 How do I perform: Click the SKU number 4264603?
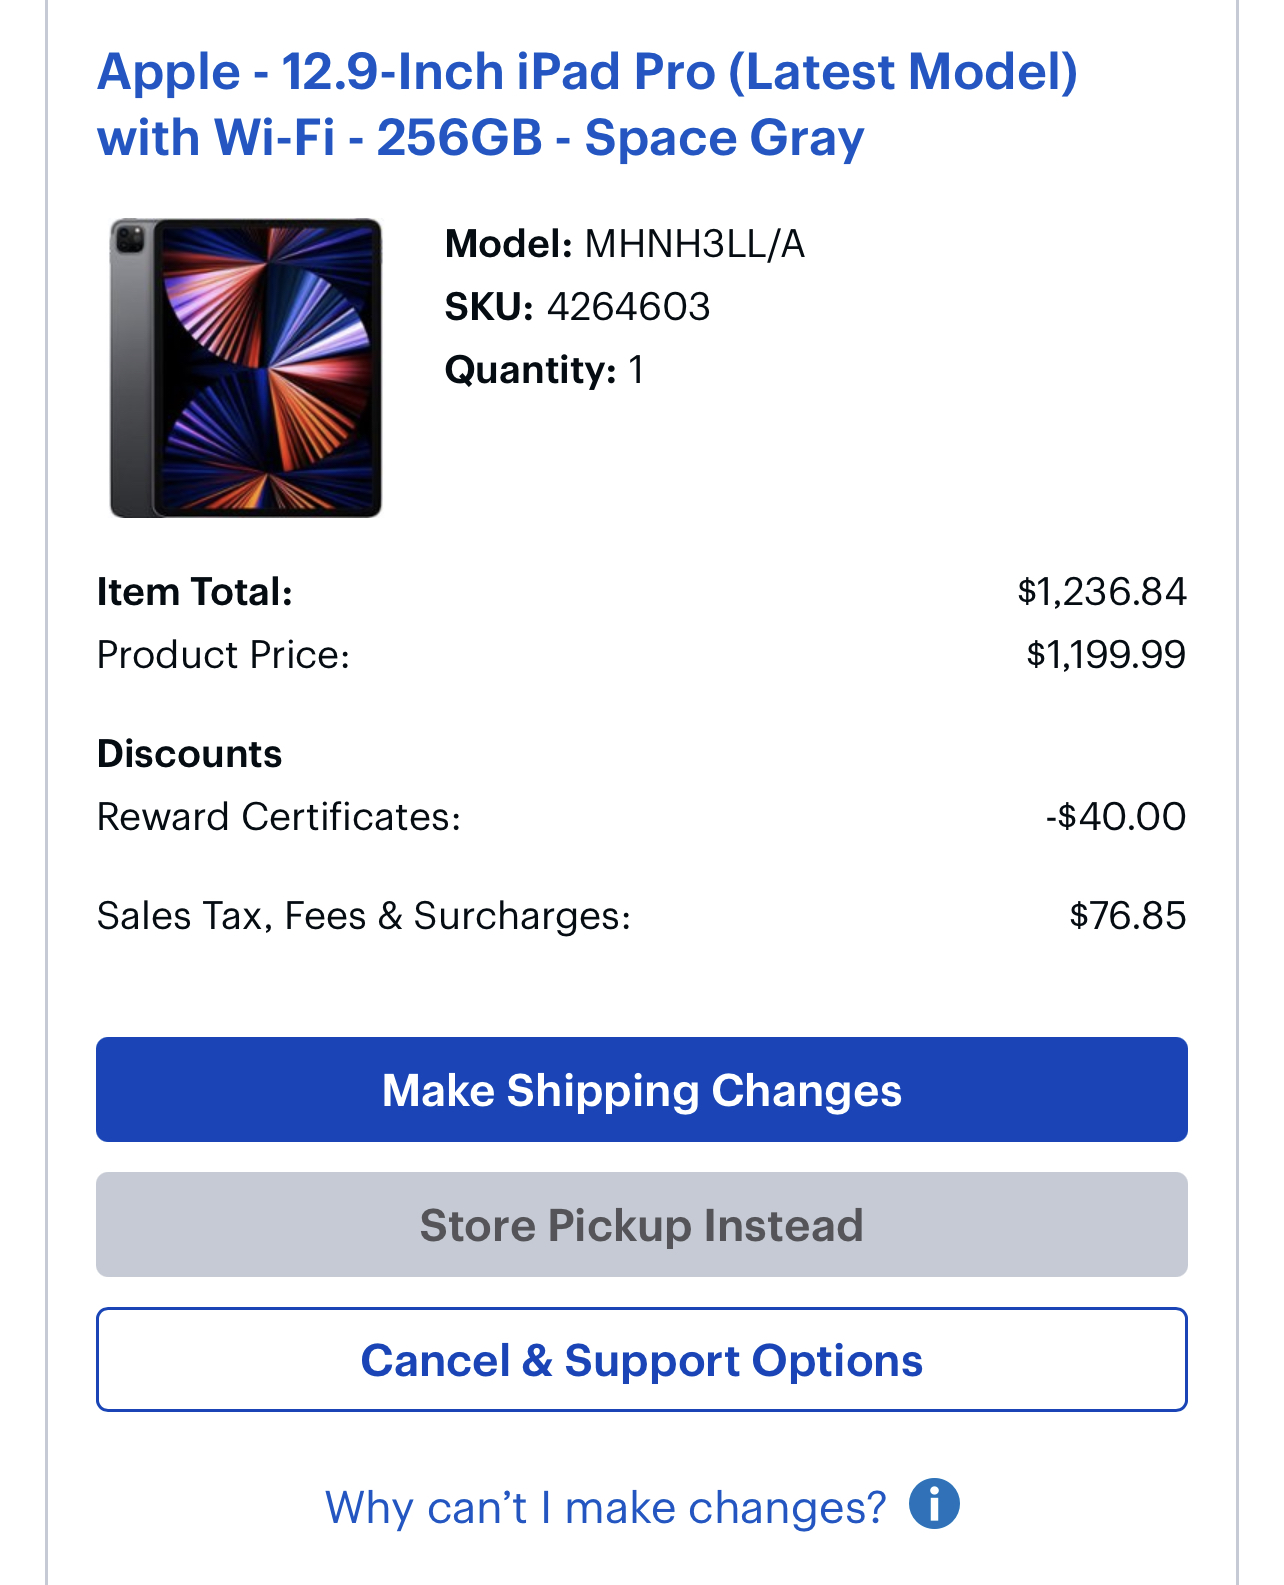coord(628,307)
